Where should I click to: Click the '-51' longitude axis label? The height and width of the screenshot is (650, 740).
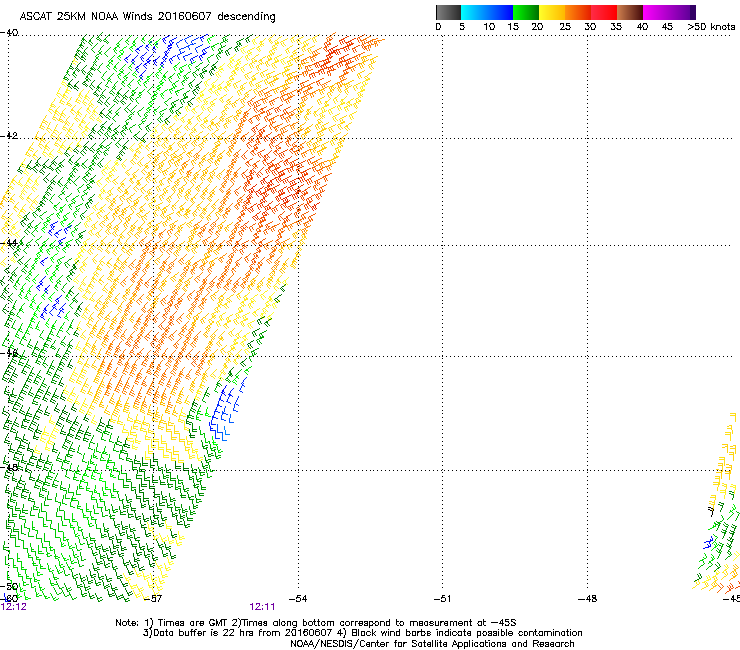[x=442, y=599]
